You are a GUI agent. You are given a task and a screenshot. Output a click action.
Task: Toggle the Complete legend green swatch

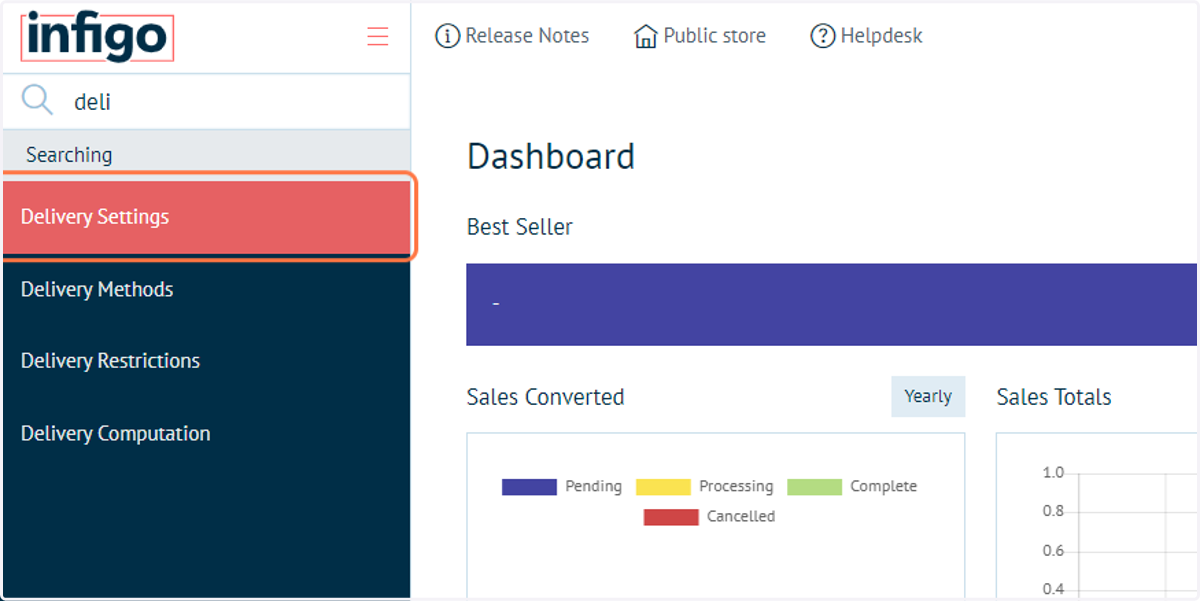pyautogui.click(x=814, y=487)
